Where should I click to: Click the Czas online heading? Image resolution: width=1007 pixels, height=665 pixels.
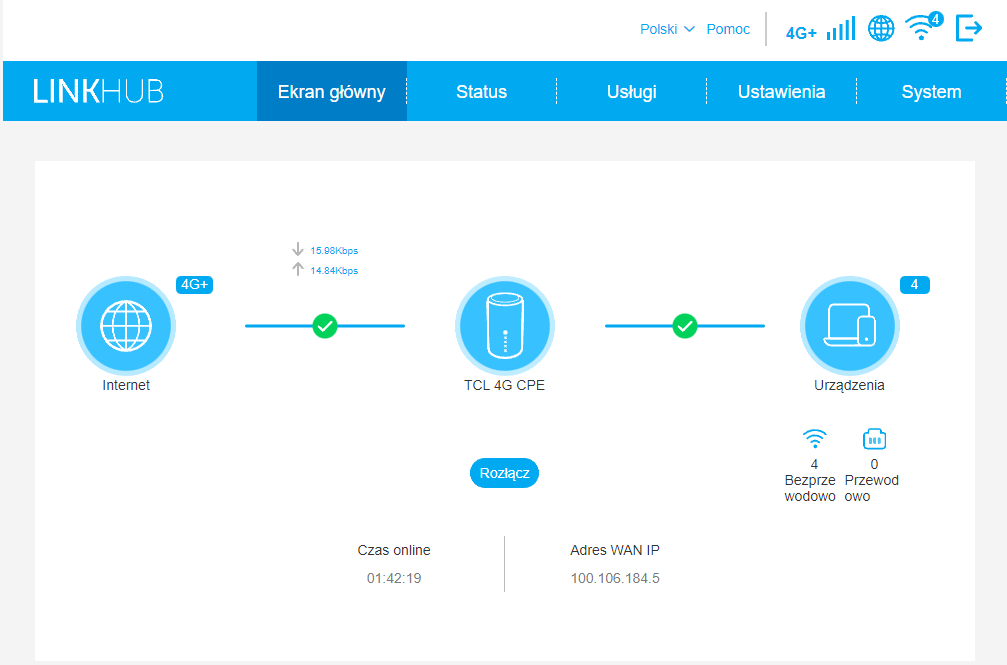394,550
